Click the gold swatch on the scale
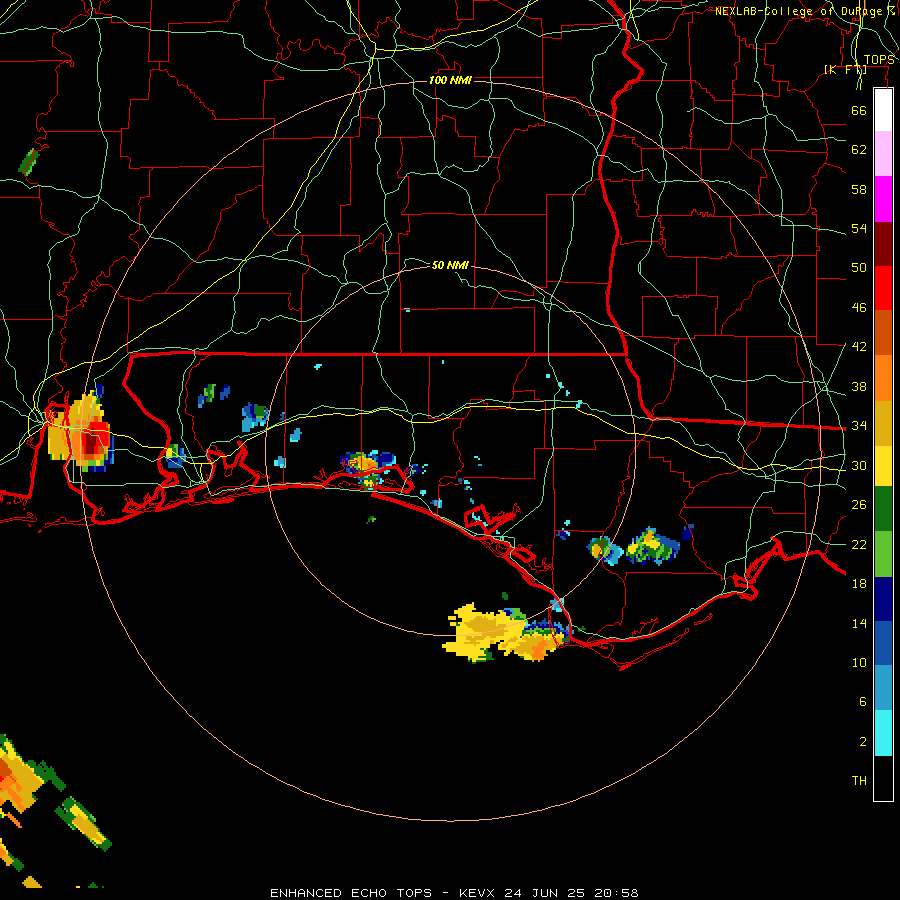 pyautogui.click(x=883, y=423)
